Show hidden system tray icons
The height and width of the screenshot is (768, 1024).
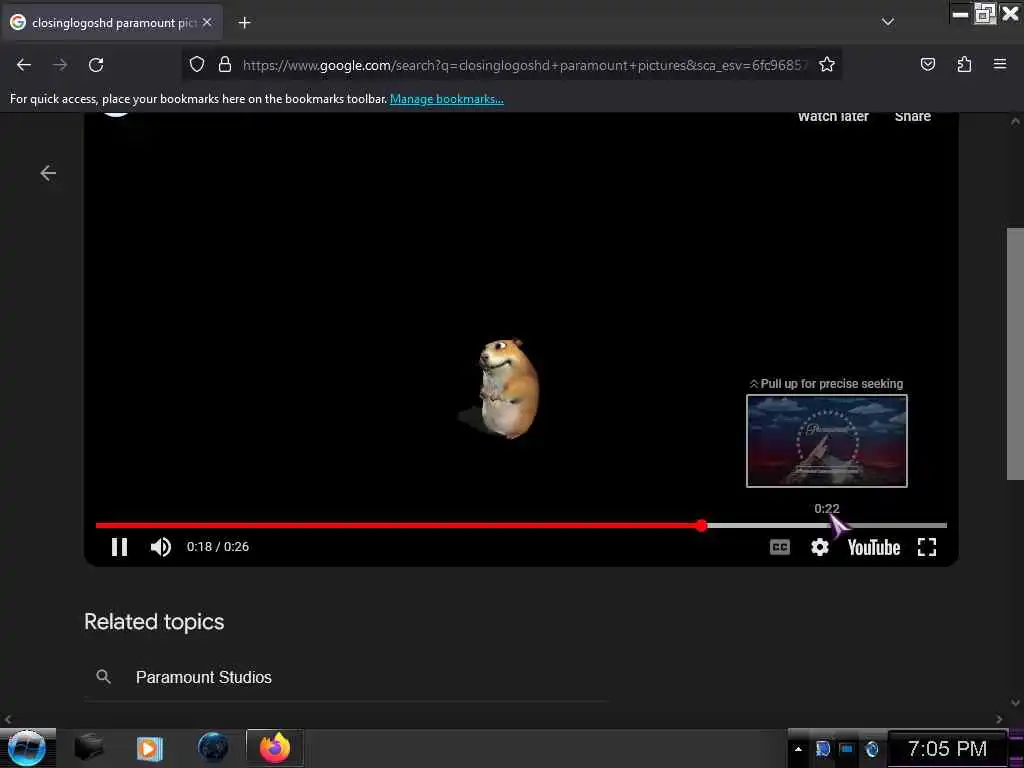click(798, 749)
